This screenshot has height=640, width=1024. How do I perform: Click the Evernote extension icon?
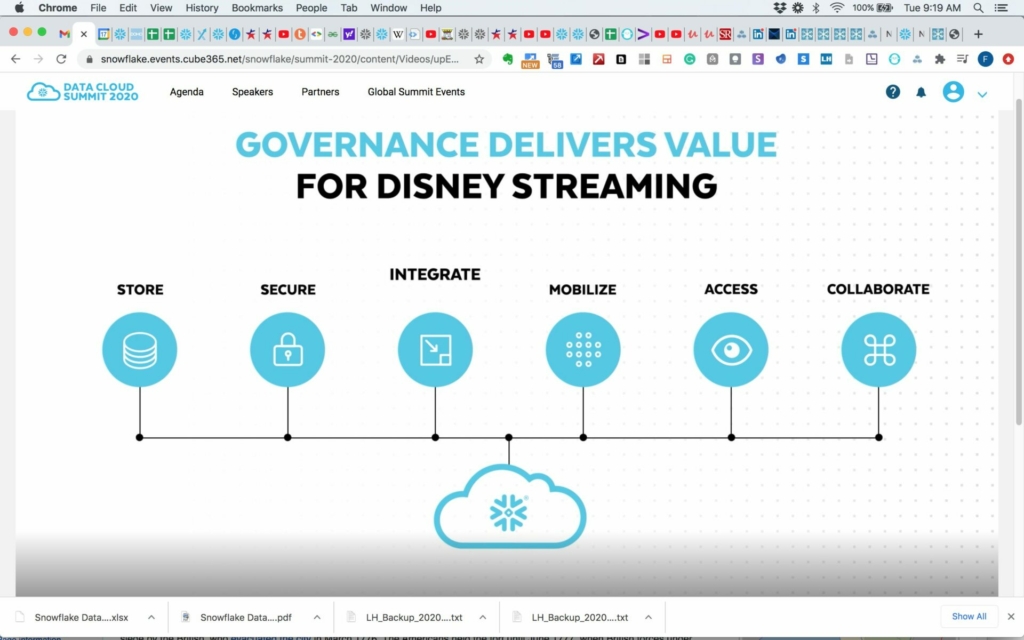pyautogui.click(x=507, y=59)
